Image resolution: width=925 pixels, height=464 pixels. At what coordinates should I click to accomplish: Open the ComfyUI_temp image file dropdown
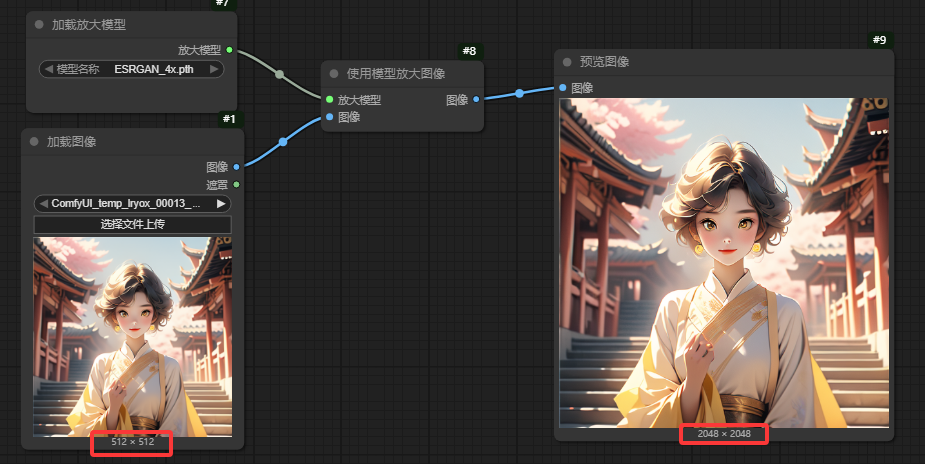tap(126, 203)
